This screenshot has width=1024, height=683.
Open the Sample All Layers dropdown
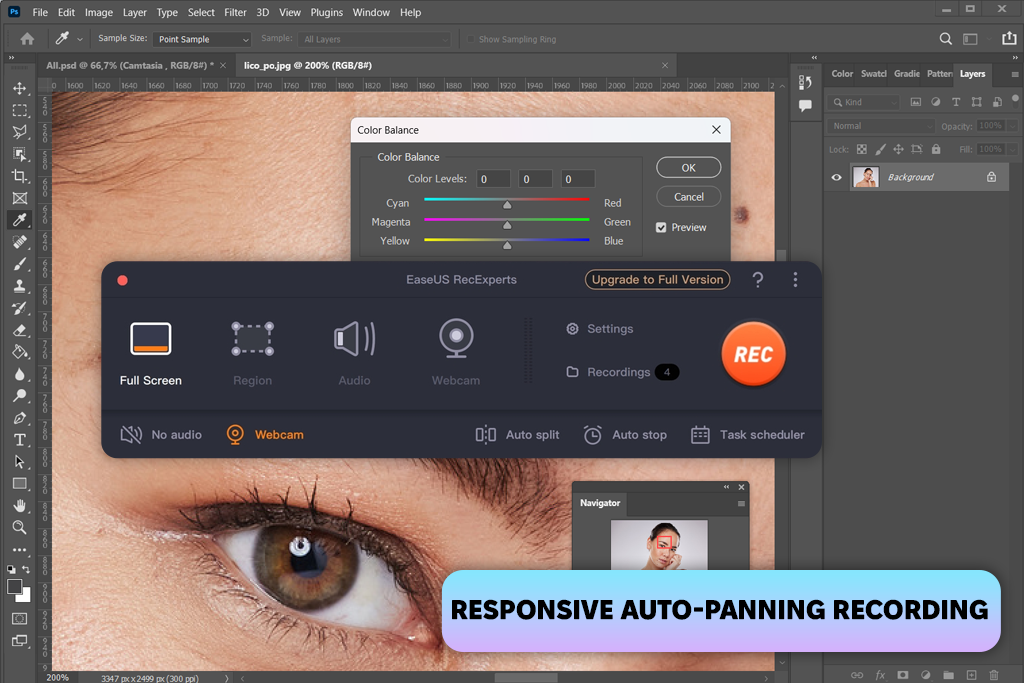tap(374, 39)
